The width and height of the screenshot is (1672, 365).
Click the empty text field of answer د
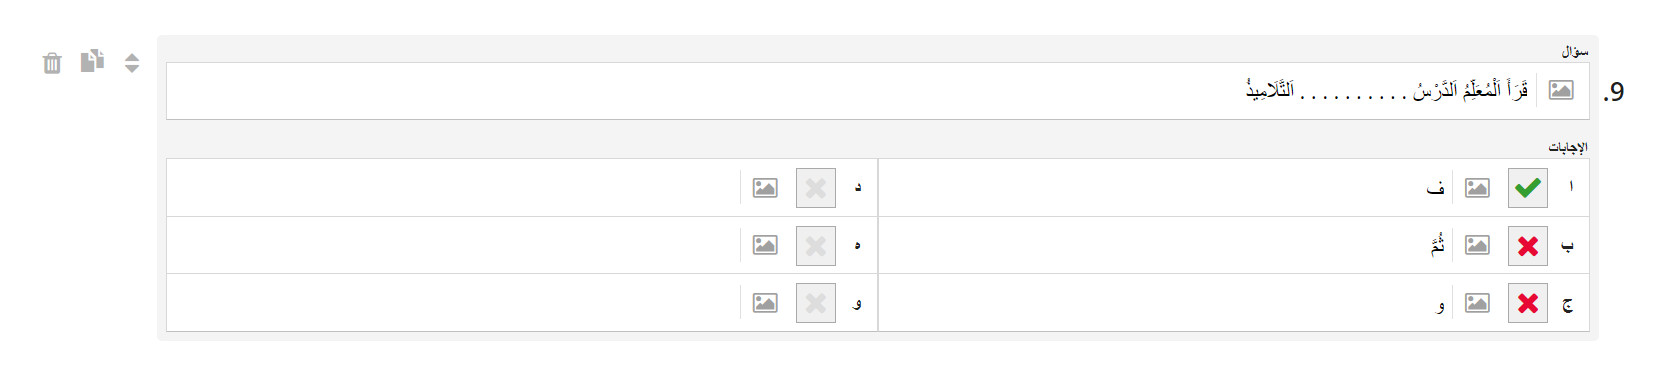[453, 188]
